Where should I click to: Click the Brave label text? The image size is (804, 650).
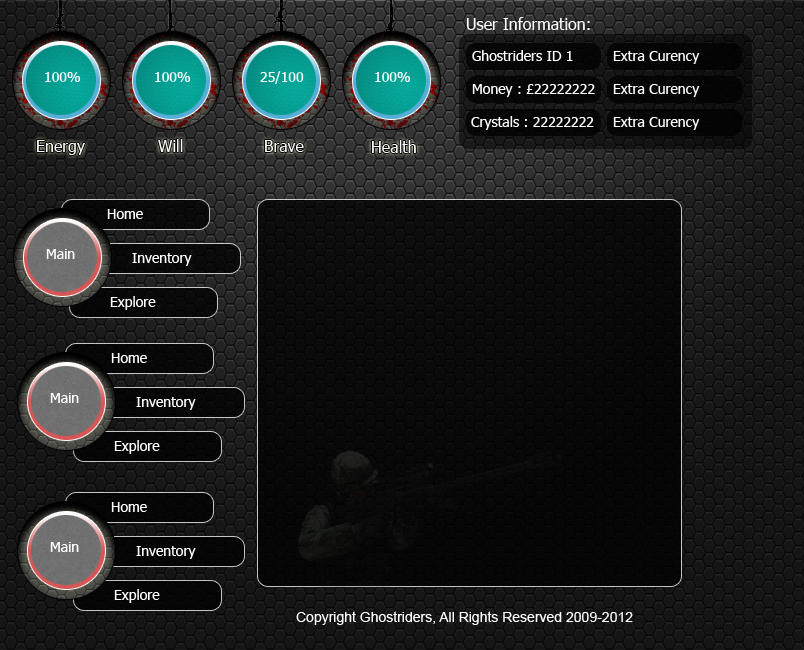(284, 147)
